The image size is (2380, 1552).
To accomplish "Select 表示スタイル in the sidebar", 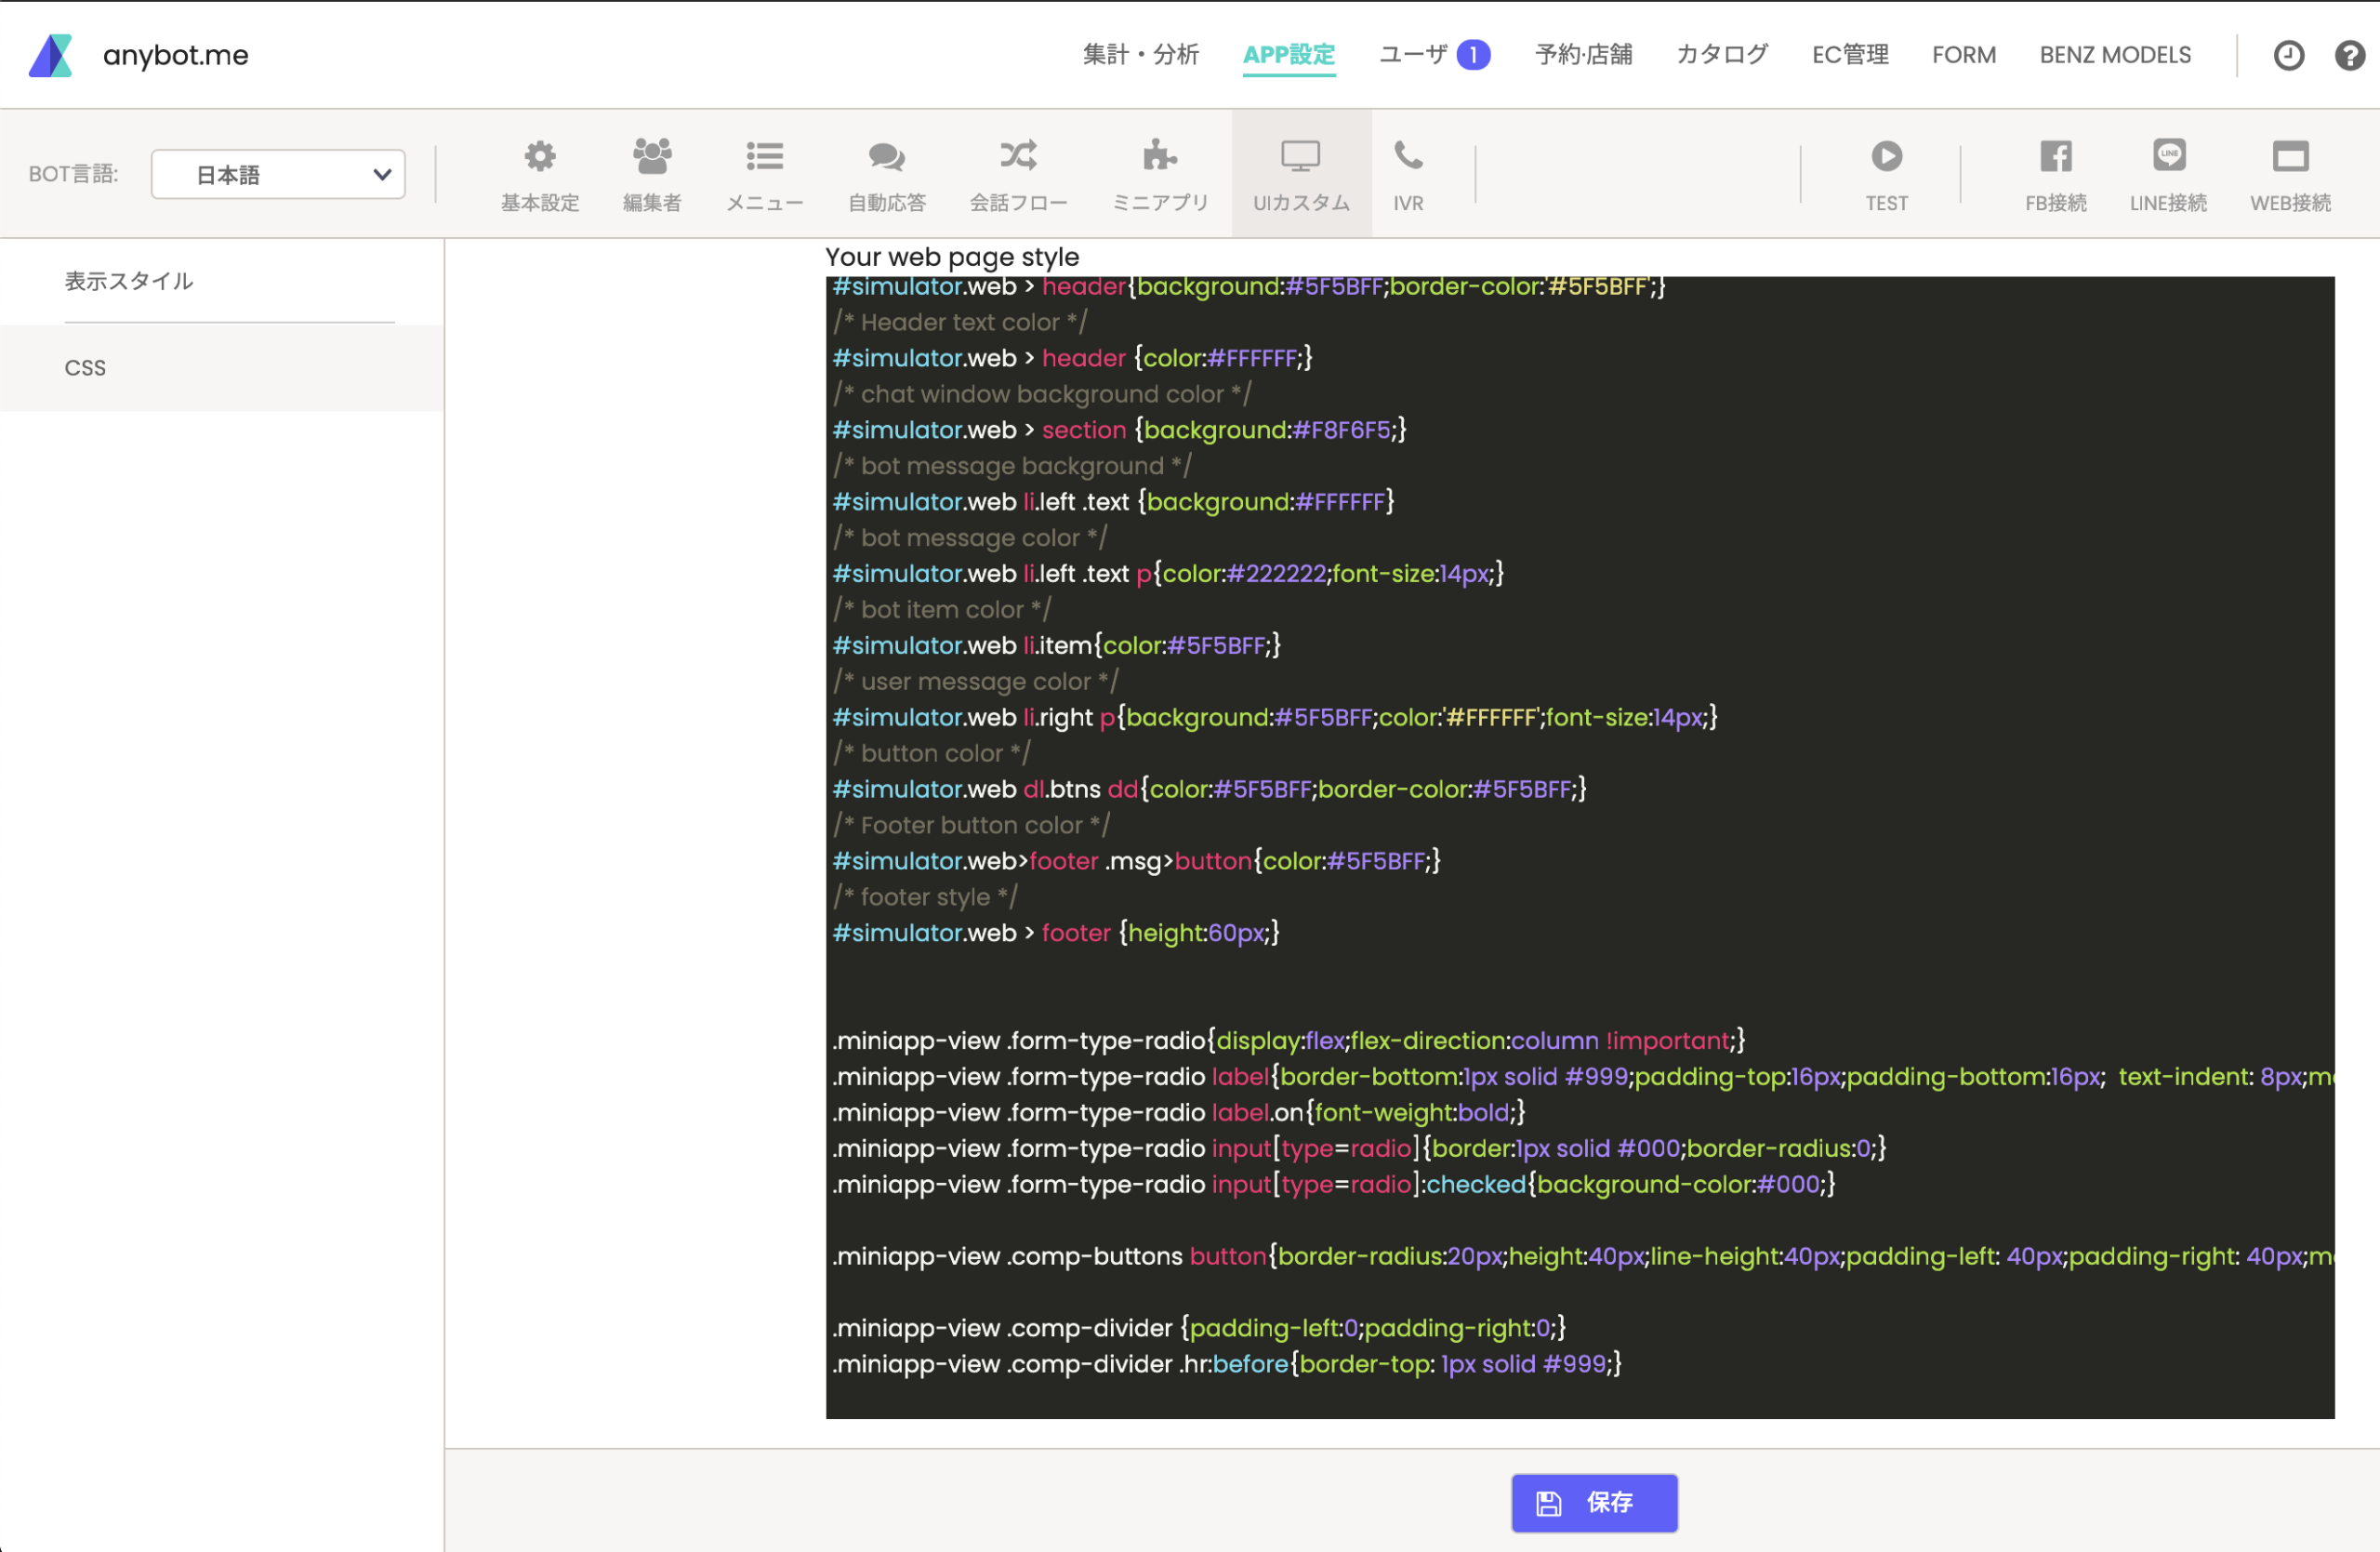I will coord(129,281).
